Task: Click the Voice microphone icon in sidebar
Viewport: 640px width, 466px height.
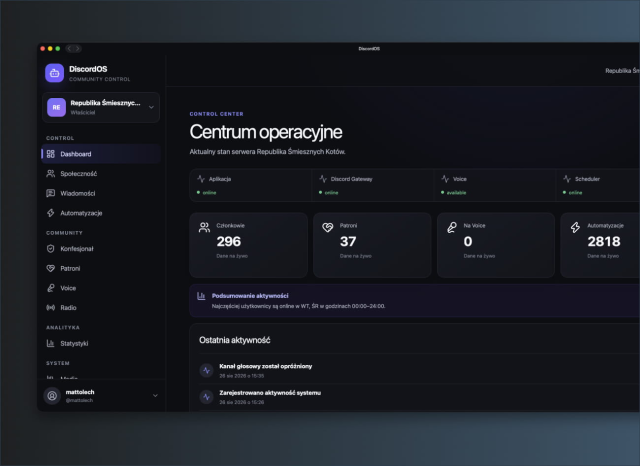Action: click(51, 288)
